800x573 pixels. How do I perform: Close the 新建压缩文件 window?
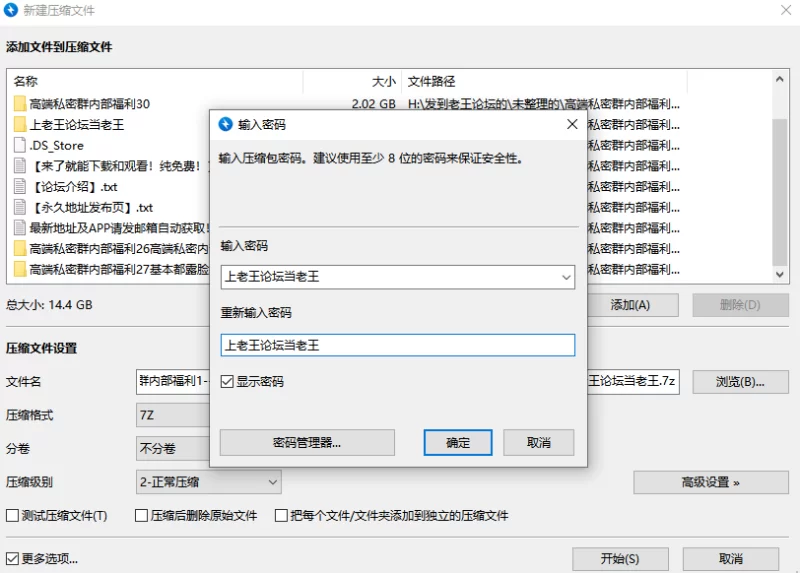point(786,10)
